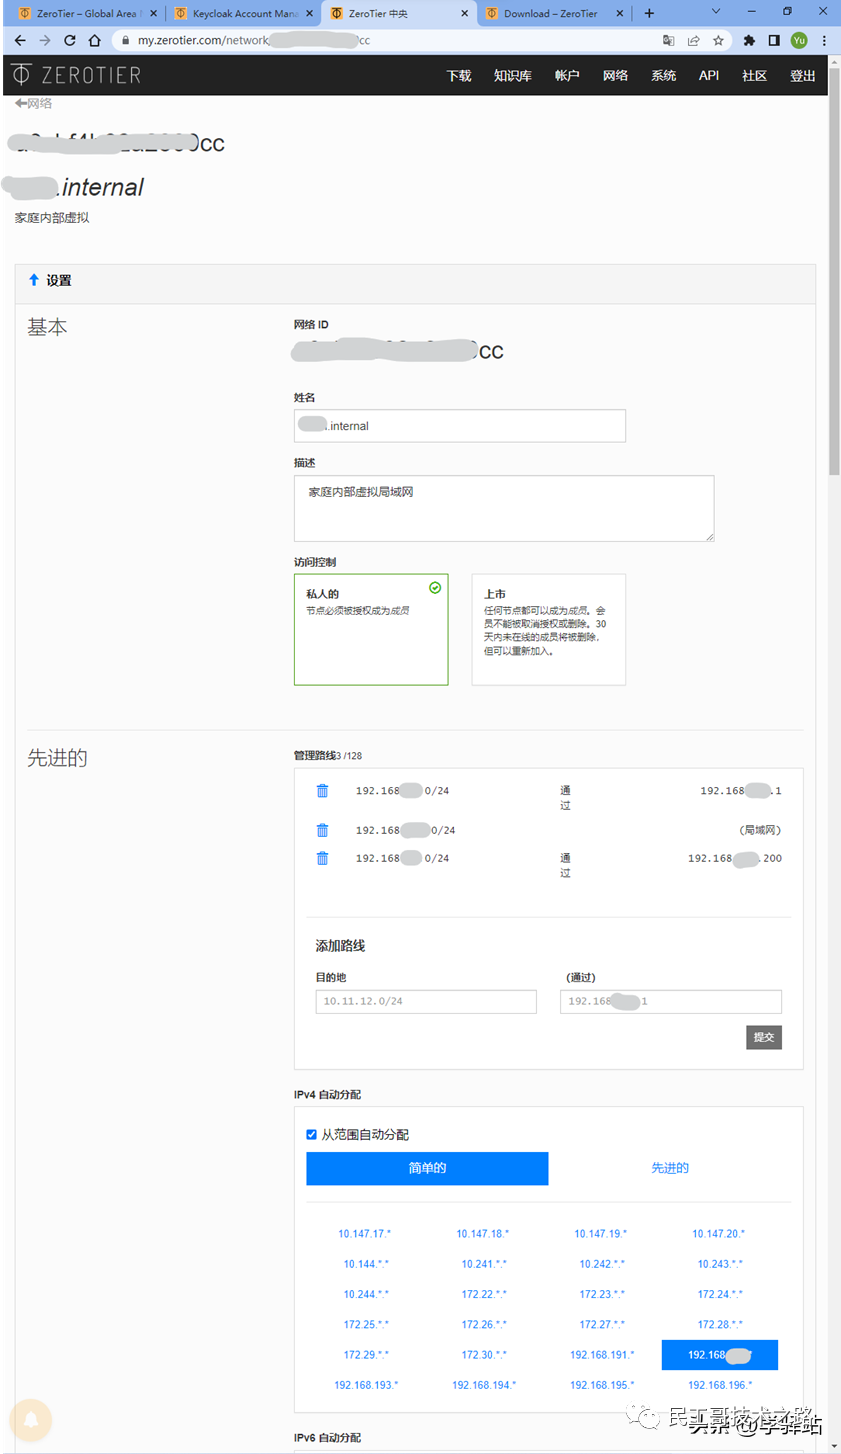Click the 描述 text area
The height and width of the screenshot is (1454, 841).
[x=504, y=508]
